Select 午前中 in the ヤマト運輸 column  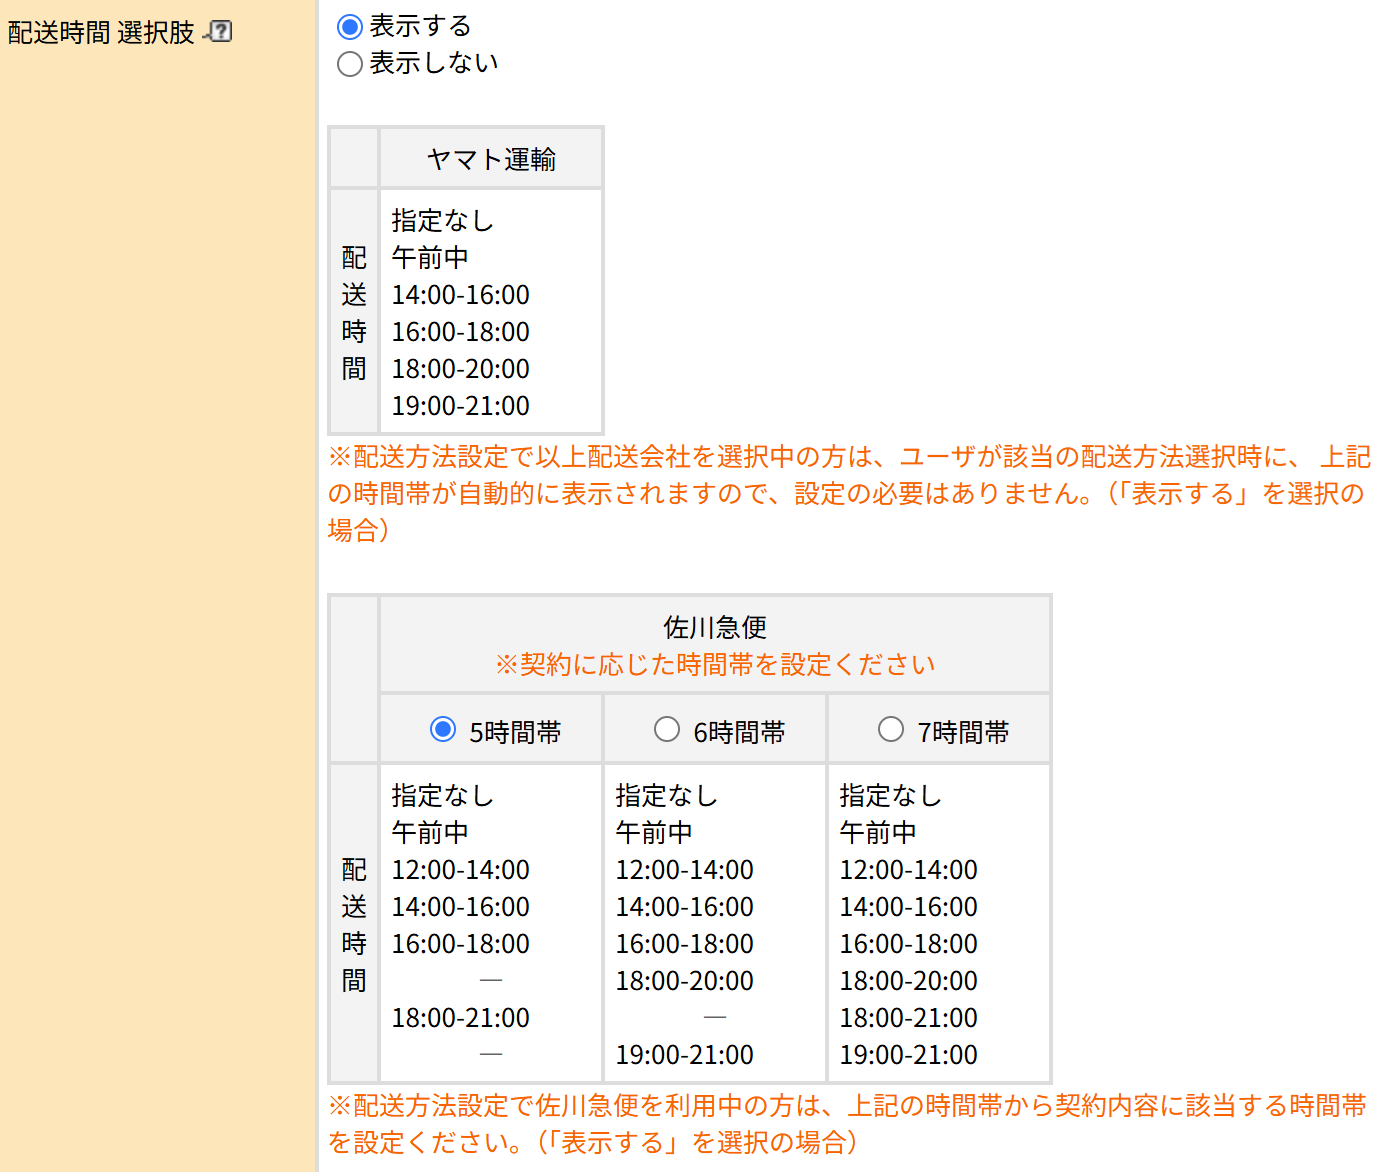tap(429, 257)
